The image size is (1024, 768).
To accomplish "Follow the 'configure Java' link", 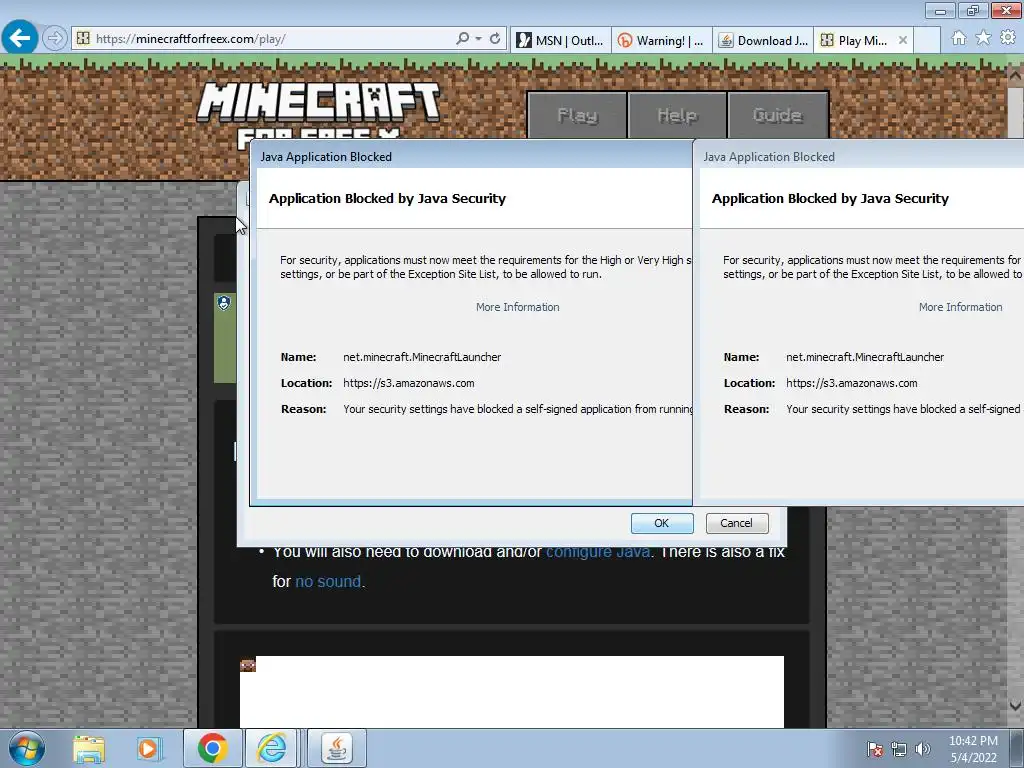I will tap(598, 552).
